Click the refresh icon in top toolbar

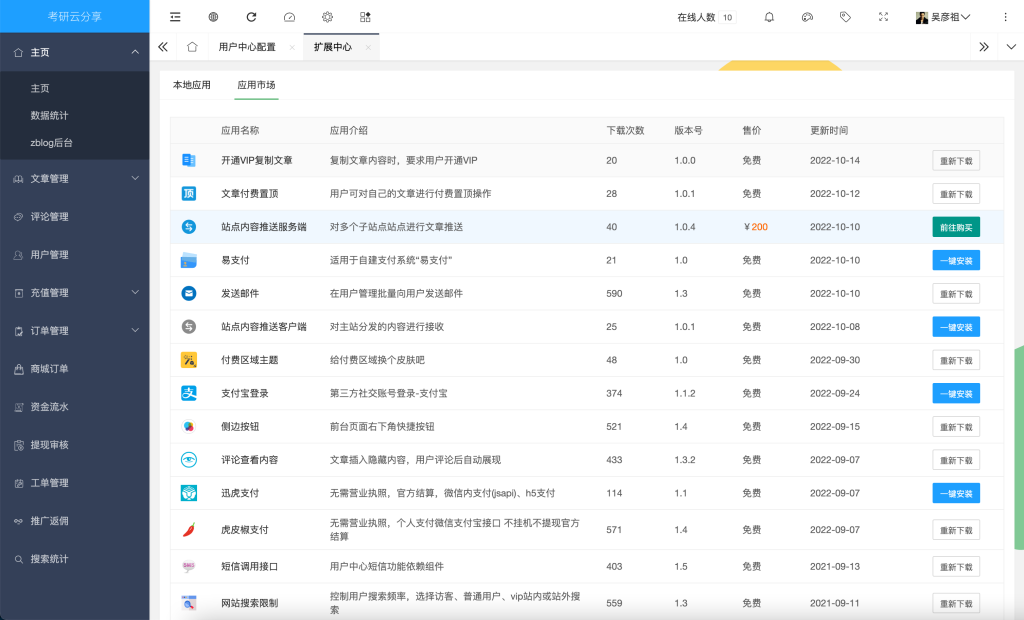point(251,17)
